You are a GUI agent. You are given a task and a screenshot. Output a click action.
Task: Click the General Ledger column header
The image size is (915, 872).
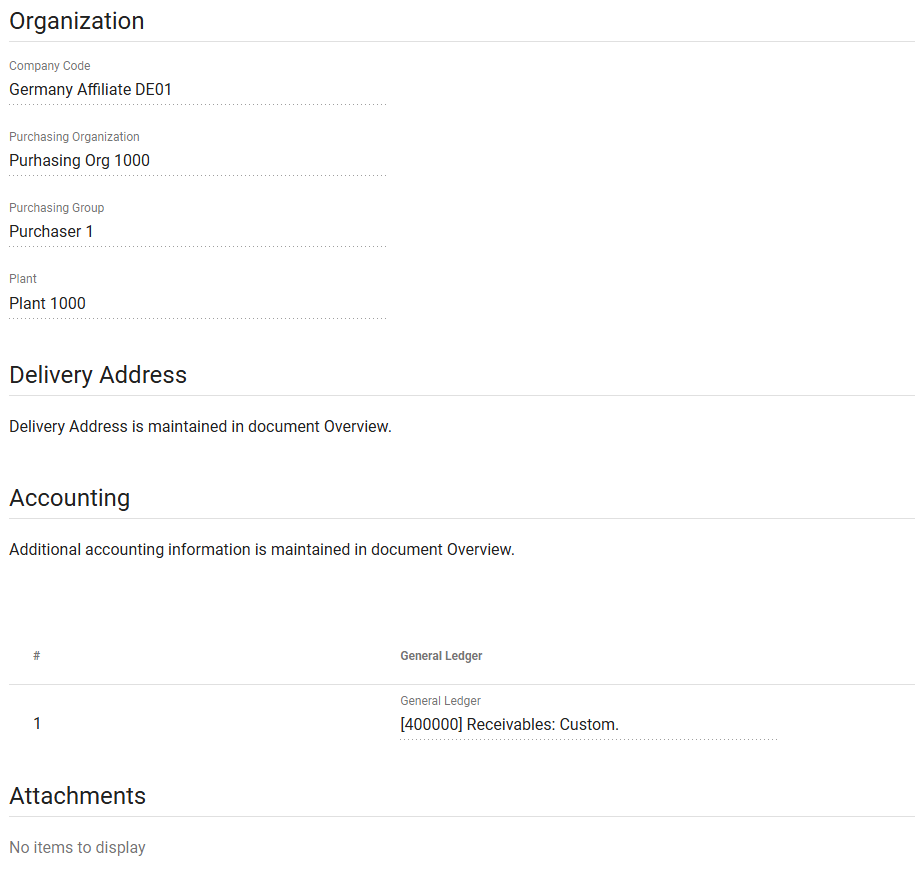[x=441, y=656]
